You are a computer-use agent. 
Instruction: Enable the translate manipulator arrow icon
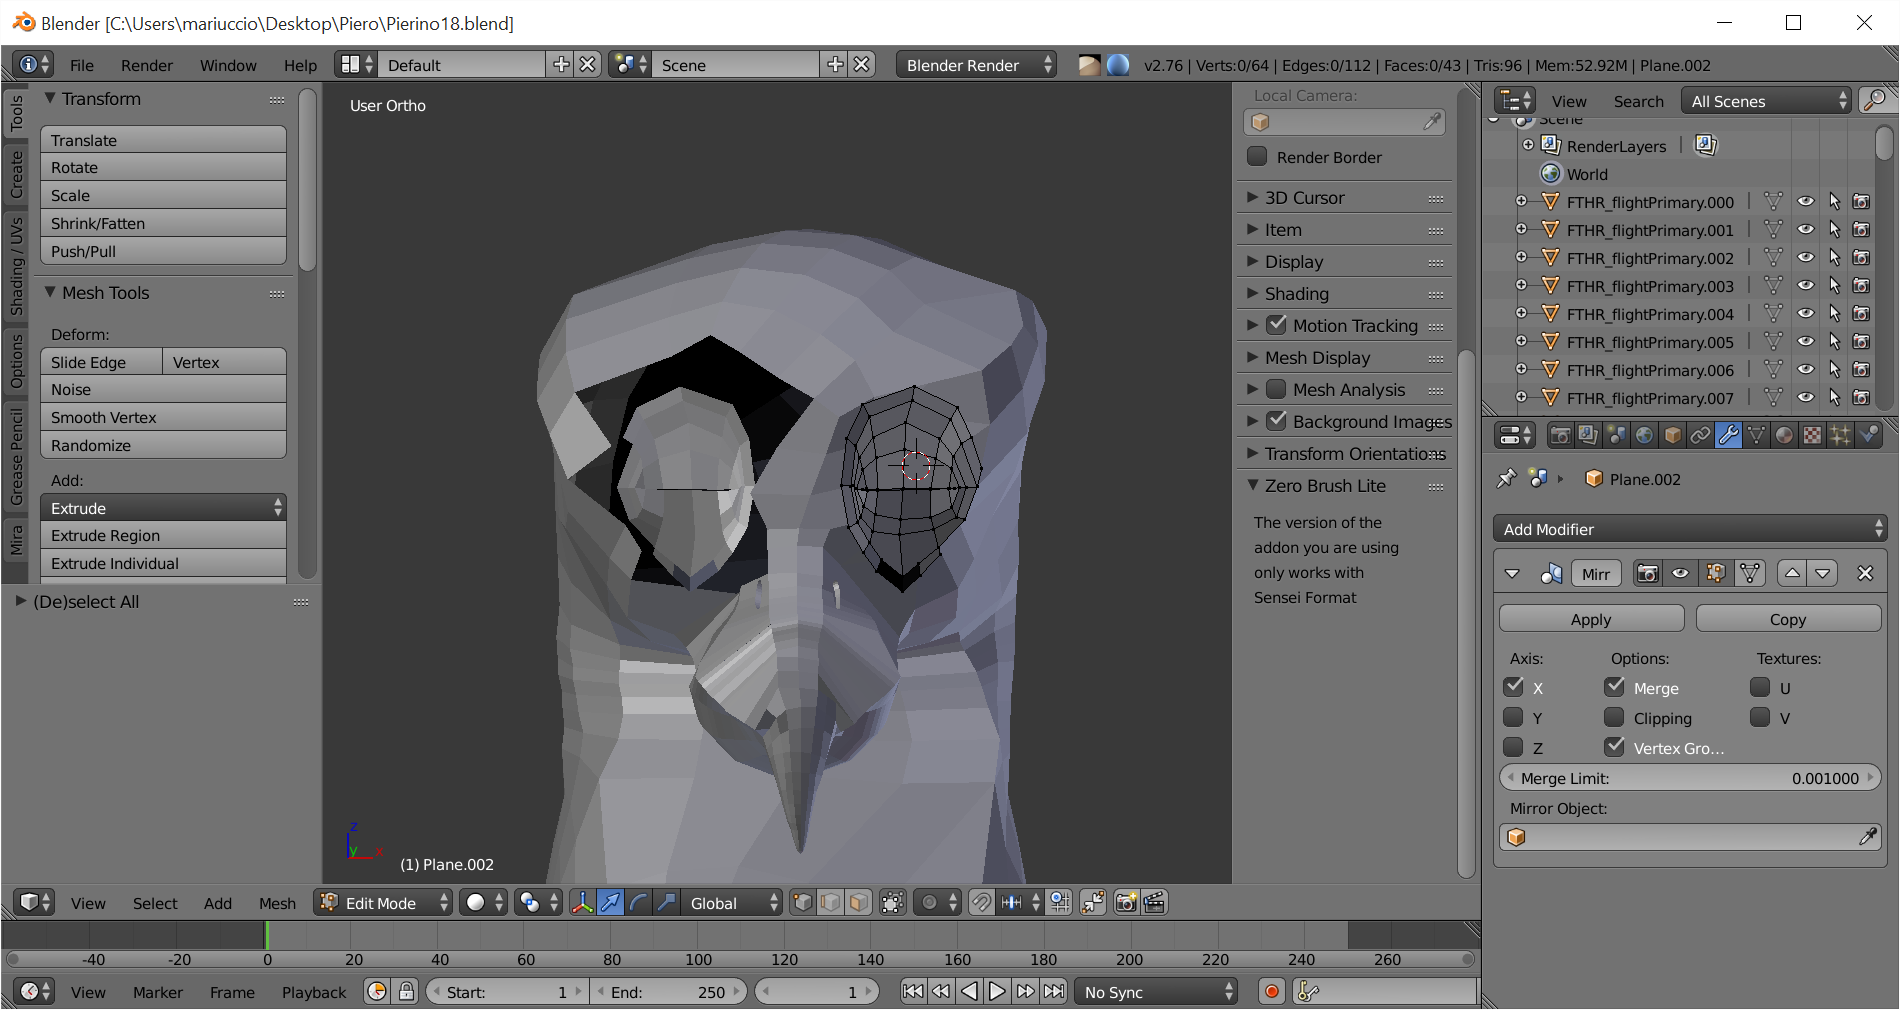(610, 903)
